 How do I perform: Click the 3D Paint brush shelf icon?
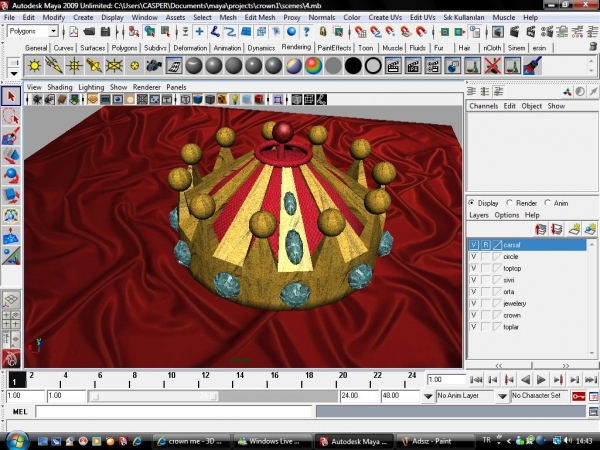point(532,66)
